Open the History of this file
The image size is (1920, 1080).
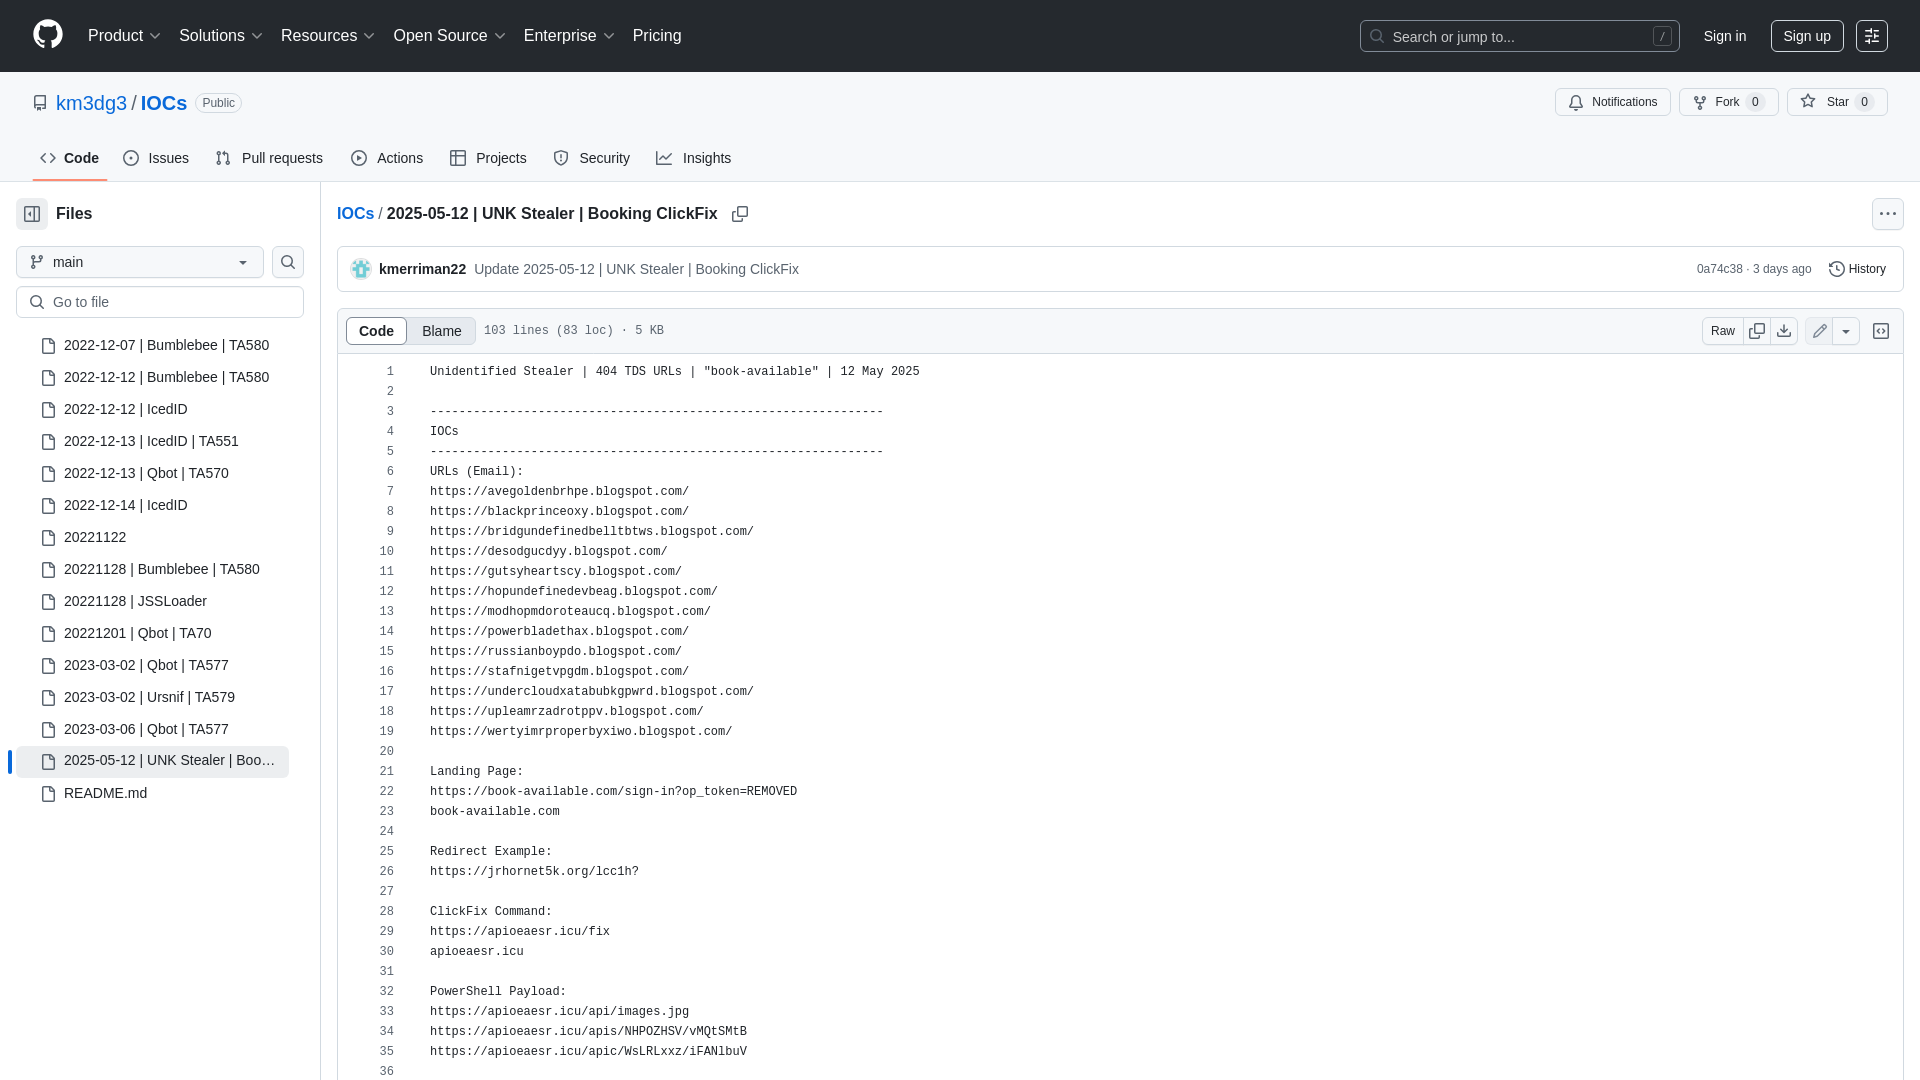(x=1857, y=269)
